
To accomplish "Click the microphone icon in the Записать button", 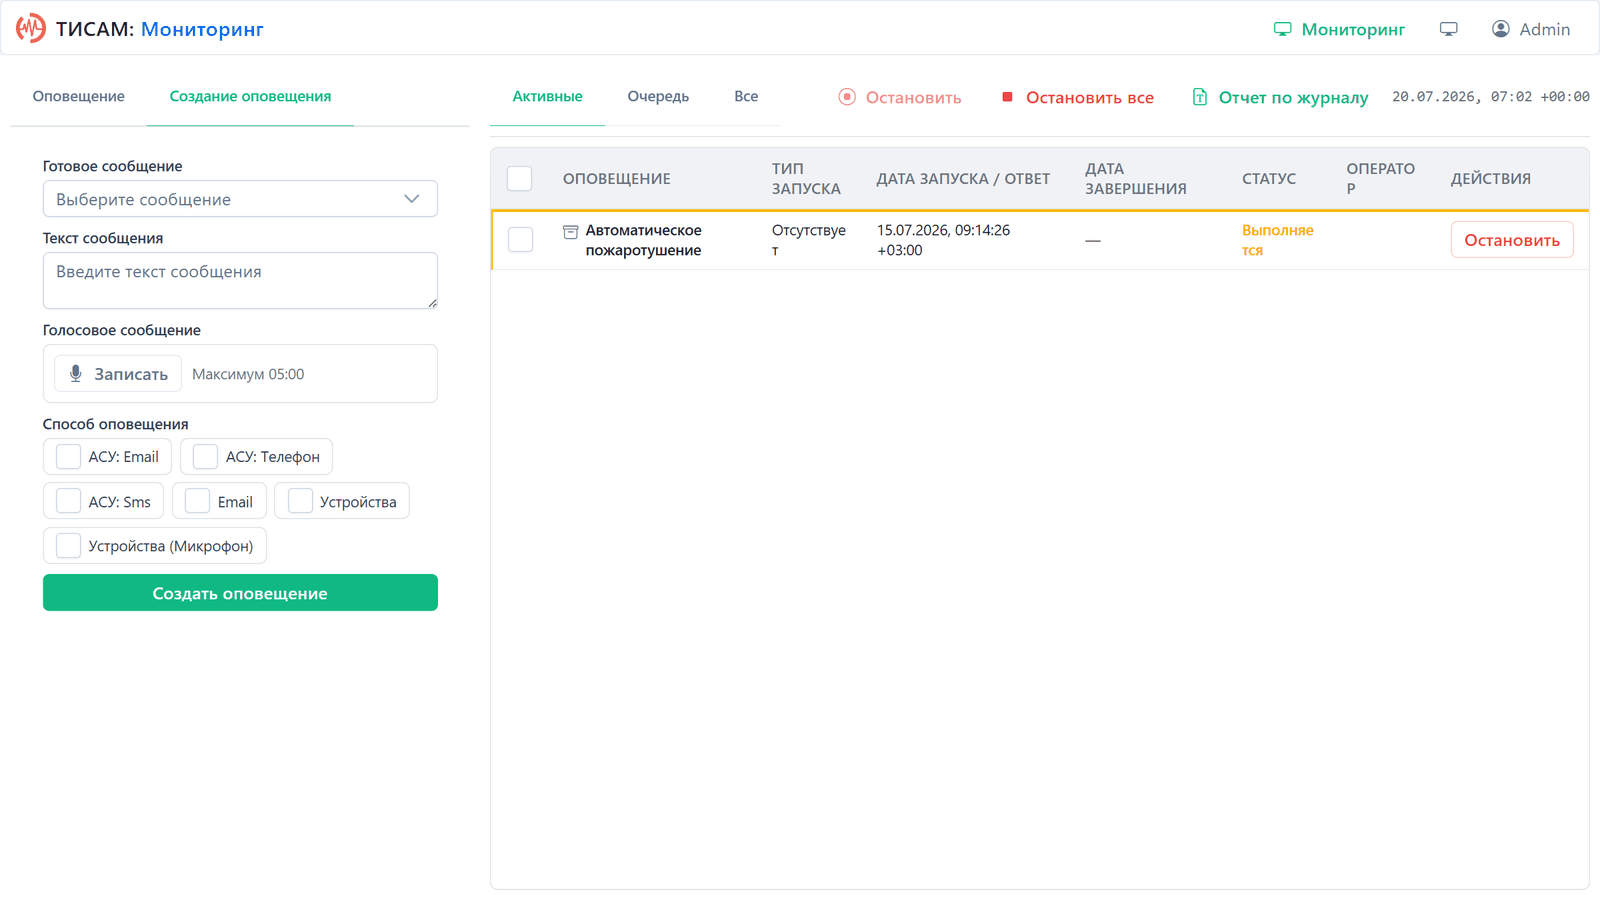I will click(x=76, y=374).
